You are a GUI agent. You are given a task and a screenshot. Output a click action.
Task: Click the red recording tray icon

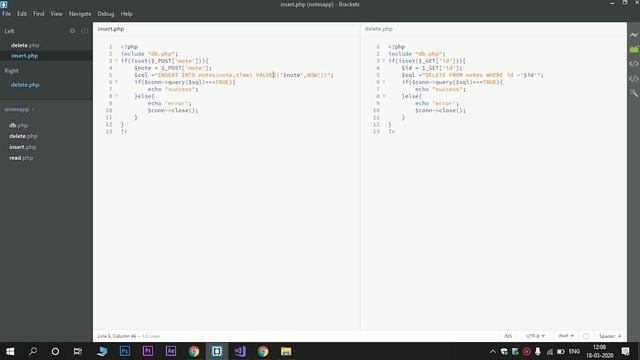[527, 351]
